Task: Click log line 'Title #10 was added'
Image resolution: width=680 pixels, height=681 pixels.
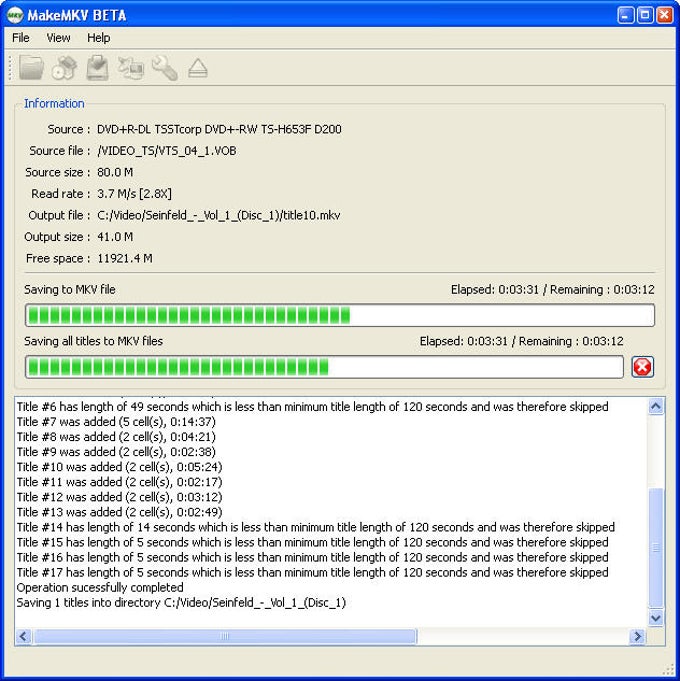Action: point(119,467)
